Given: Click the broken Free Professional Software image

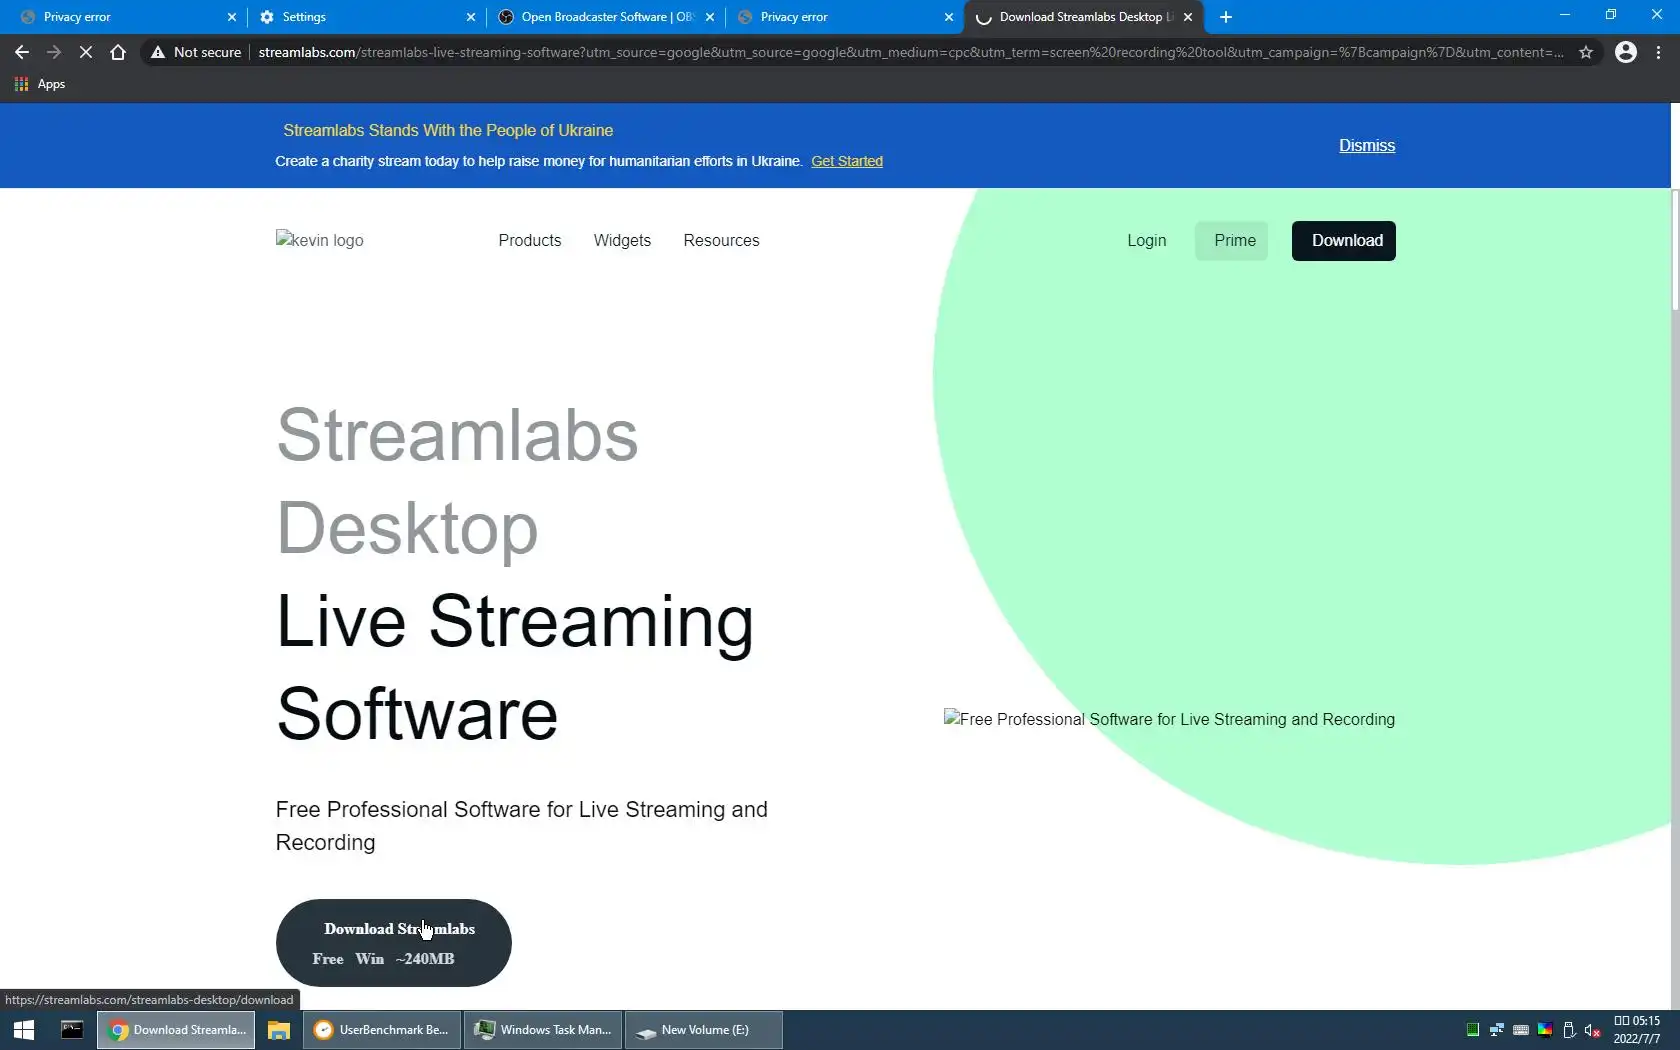Looking at the screenshot, I should [x=1169, y=719].
